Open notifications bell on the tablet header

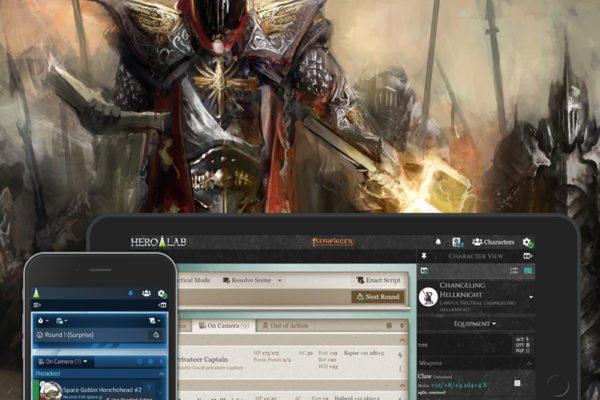coord(438,242)
